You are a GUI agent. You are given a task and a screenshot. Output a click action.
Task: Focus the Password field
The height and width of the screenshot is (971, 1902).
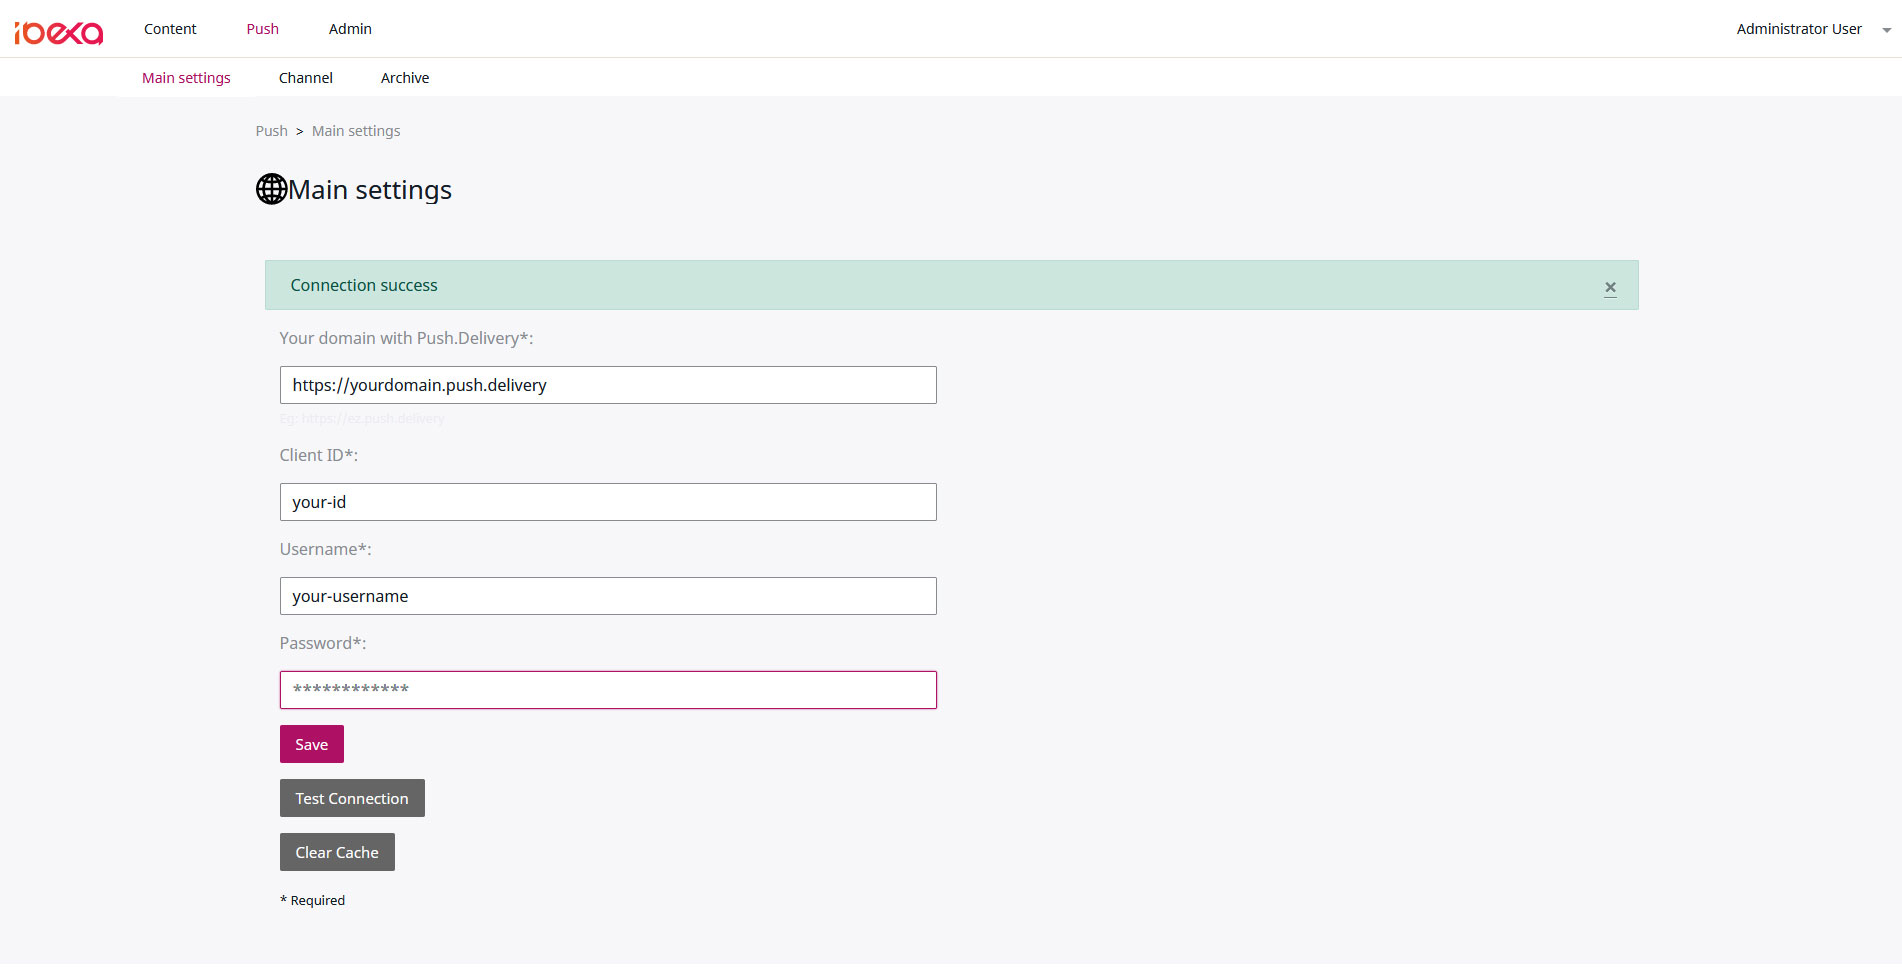point(608,690)
